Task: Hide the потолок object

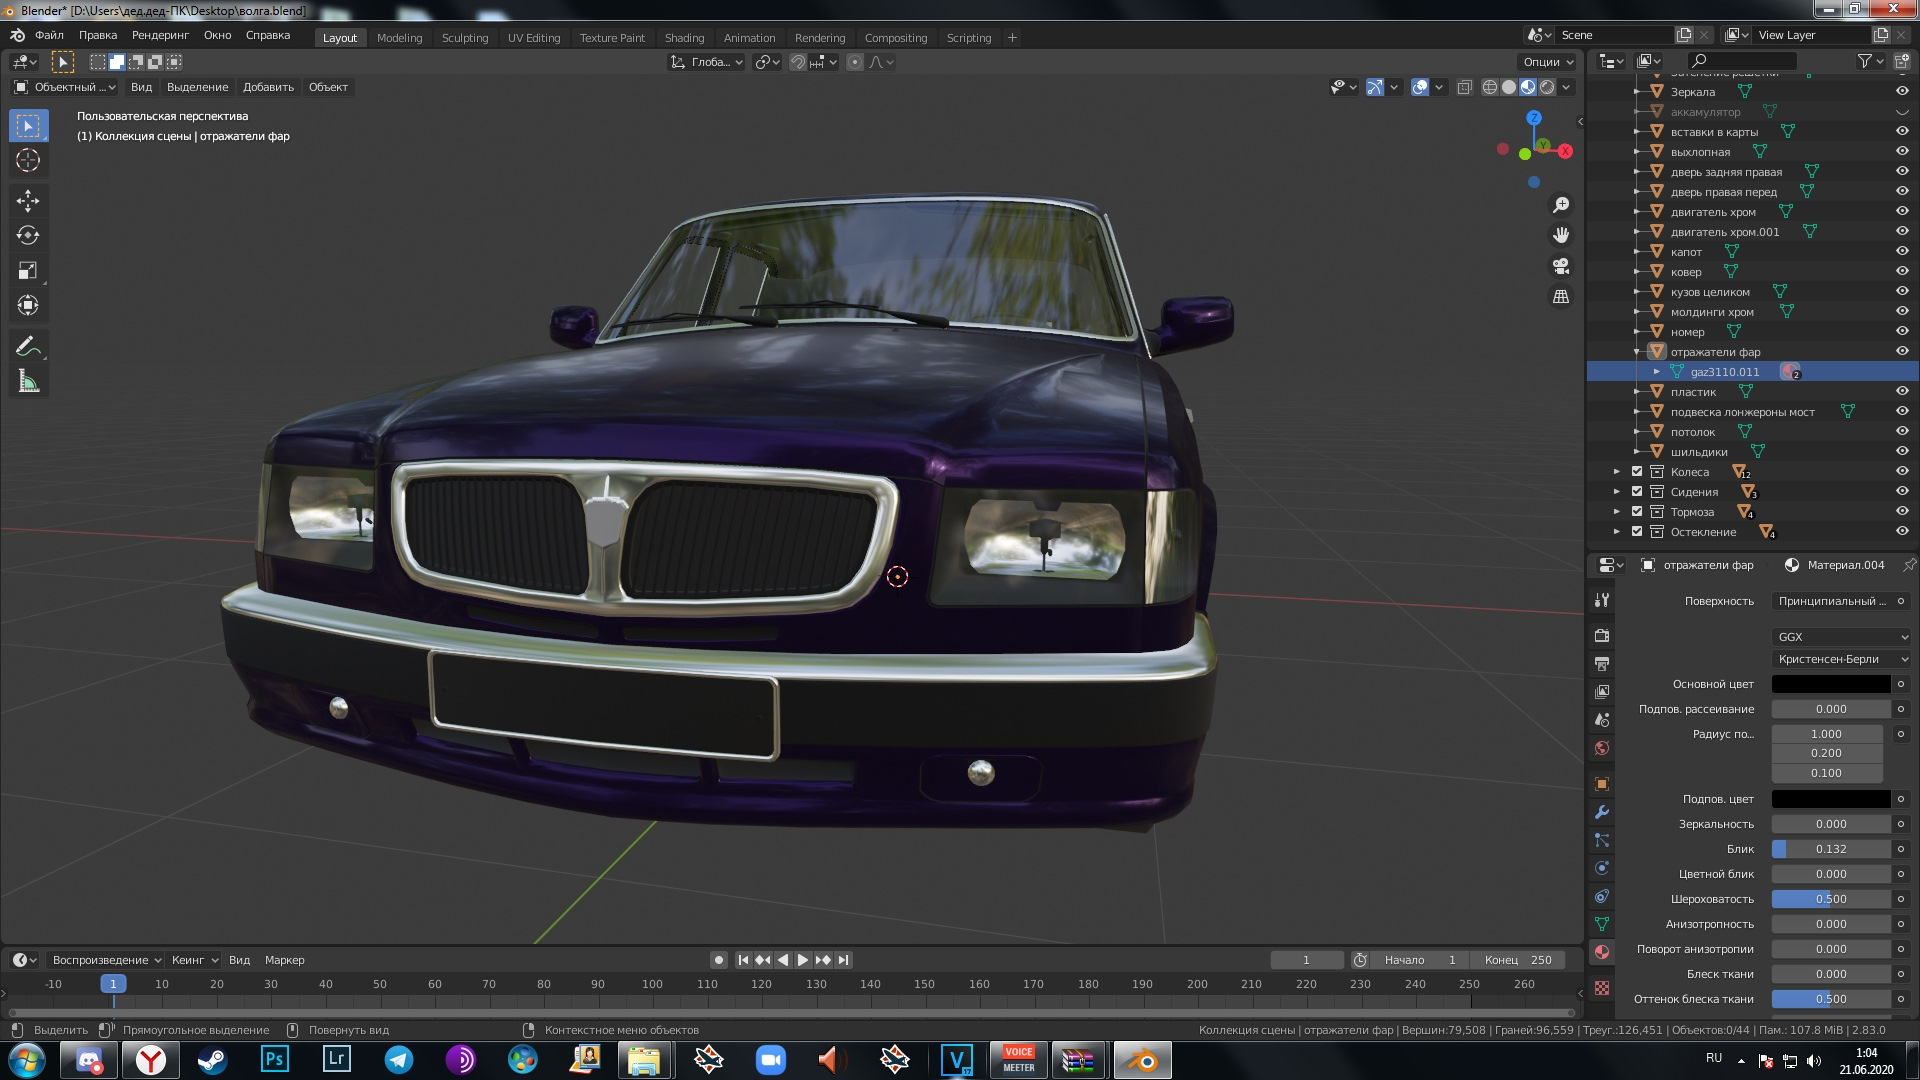Action: point(1902,431)
